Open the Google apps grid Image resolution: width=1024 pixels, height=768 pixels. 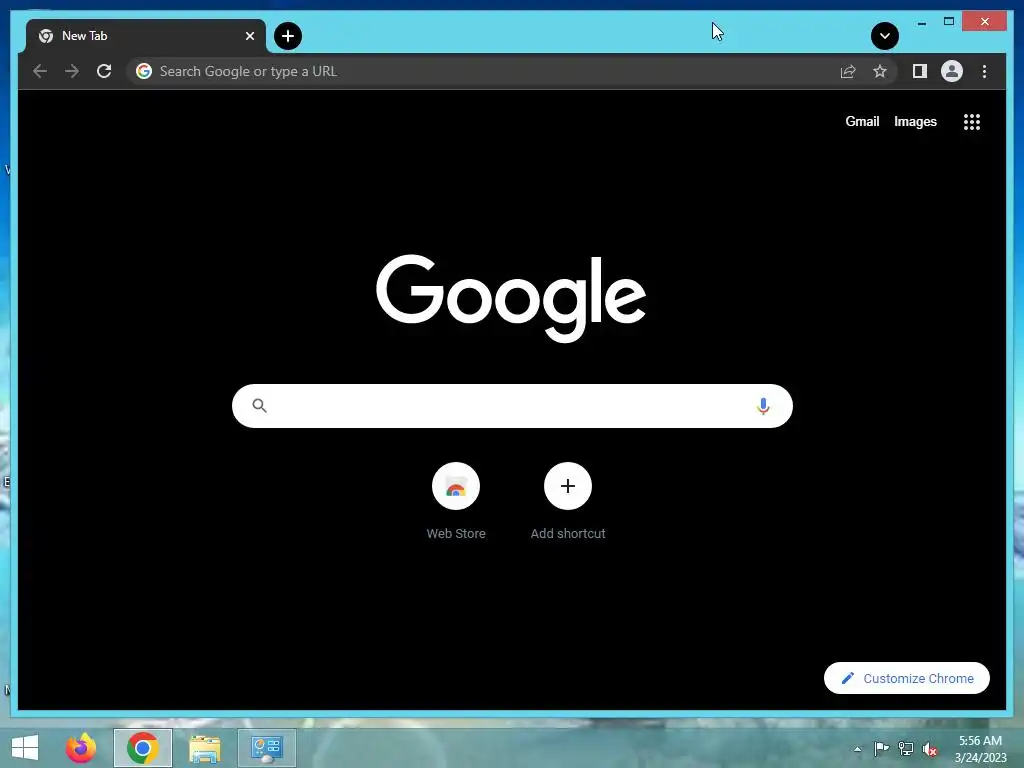pyautogui.click(x=972, y=122)
